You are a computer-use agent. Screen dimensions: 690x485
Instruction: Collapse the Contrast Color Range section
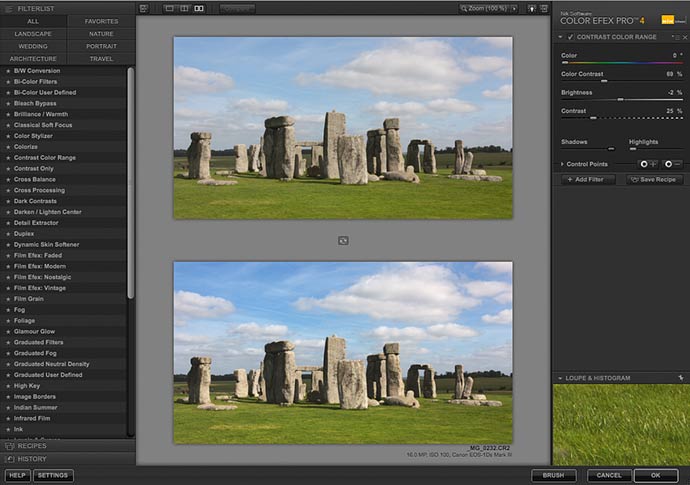coord(560,37)
